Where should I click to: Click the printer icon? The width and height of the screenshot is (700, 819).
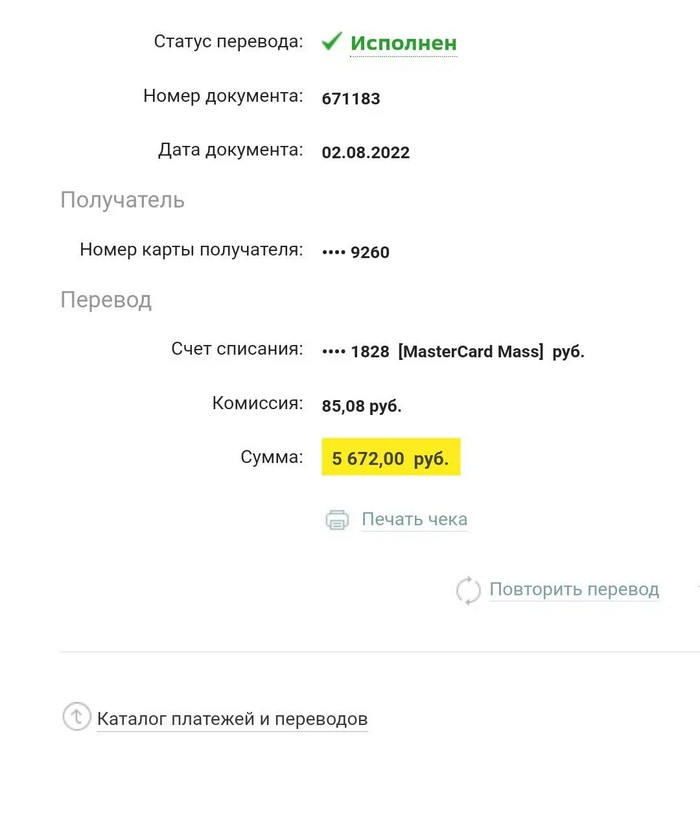337,520
